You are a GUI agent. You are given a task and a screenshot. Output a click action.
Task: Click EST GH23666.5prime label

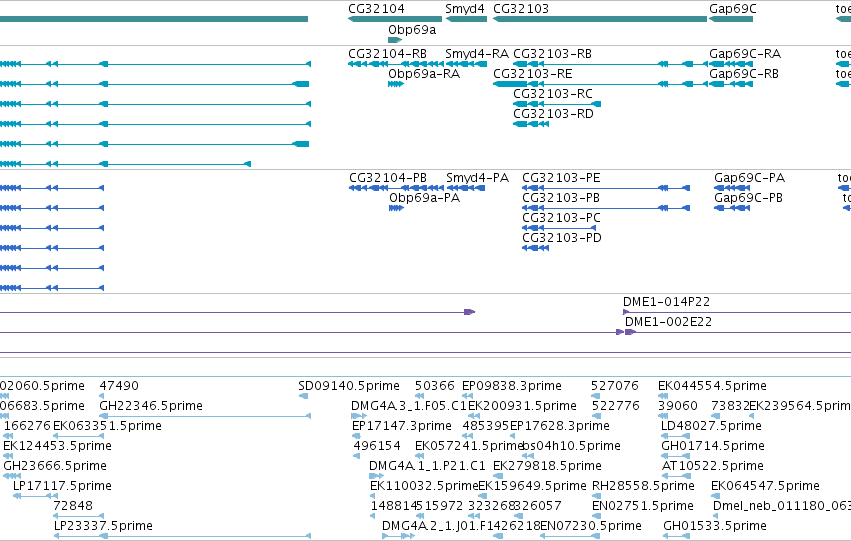(x=55, y=466)
